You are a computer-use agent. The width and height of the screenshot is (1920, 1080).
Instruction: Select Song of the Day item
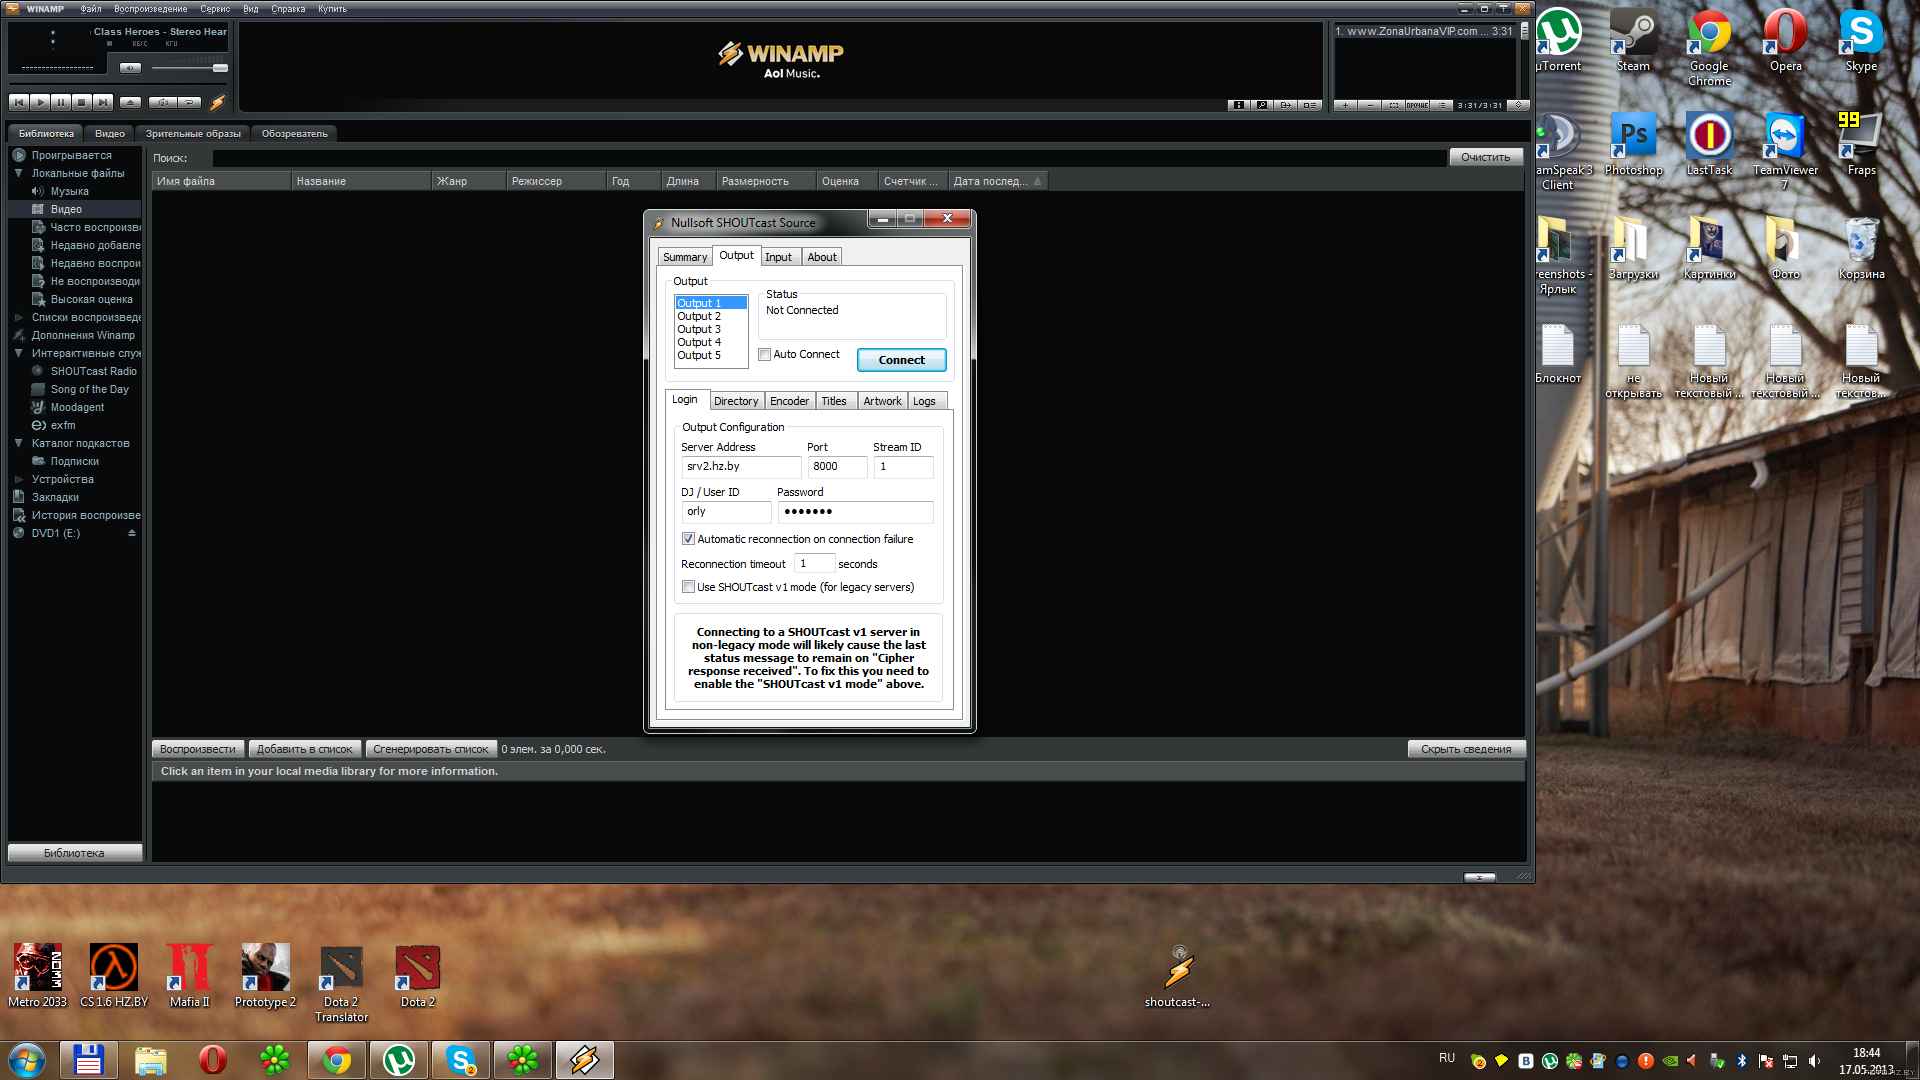[89, 389]
